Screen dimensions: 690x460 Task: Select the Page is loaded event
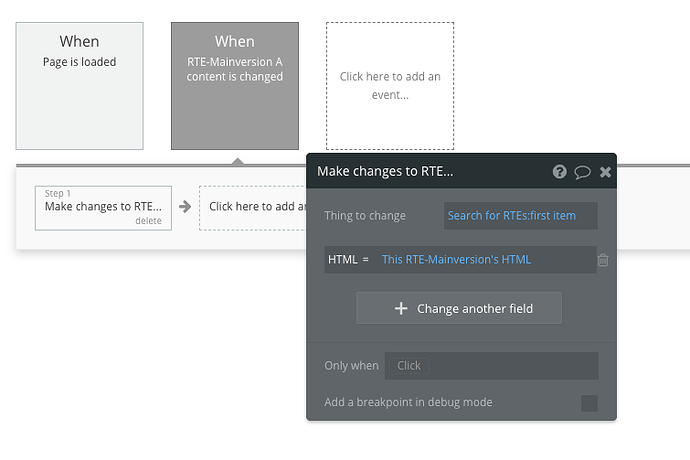tap(80, 86)
